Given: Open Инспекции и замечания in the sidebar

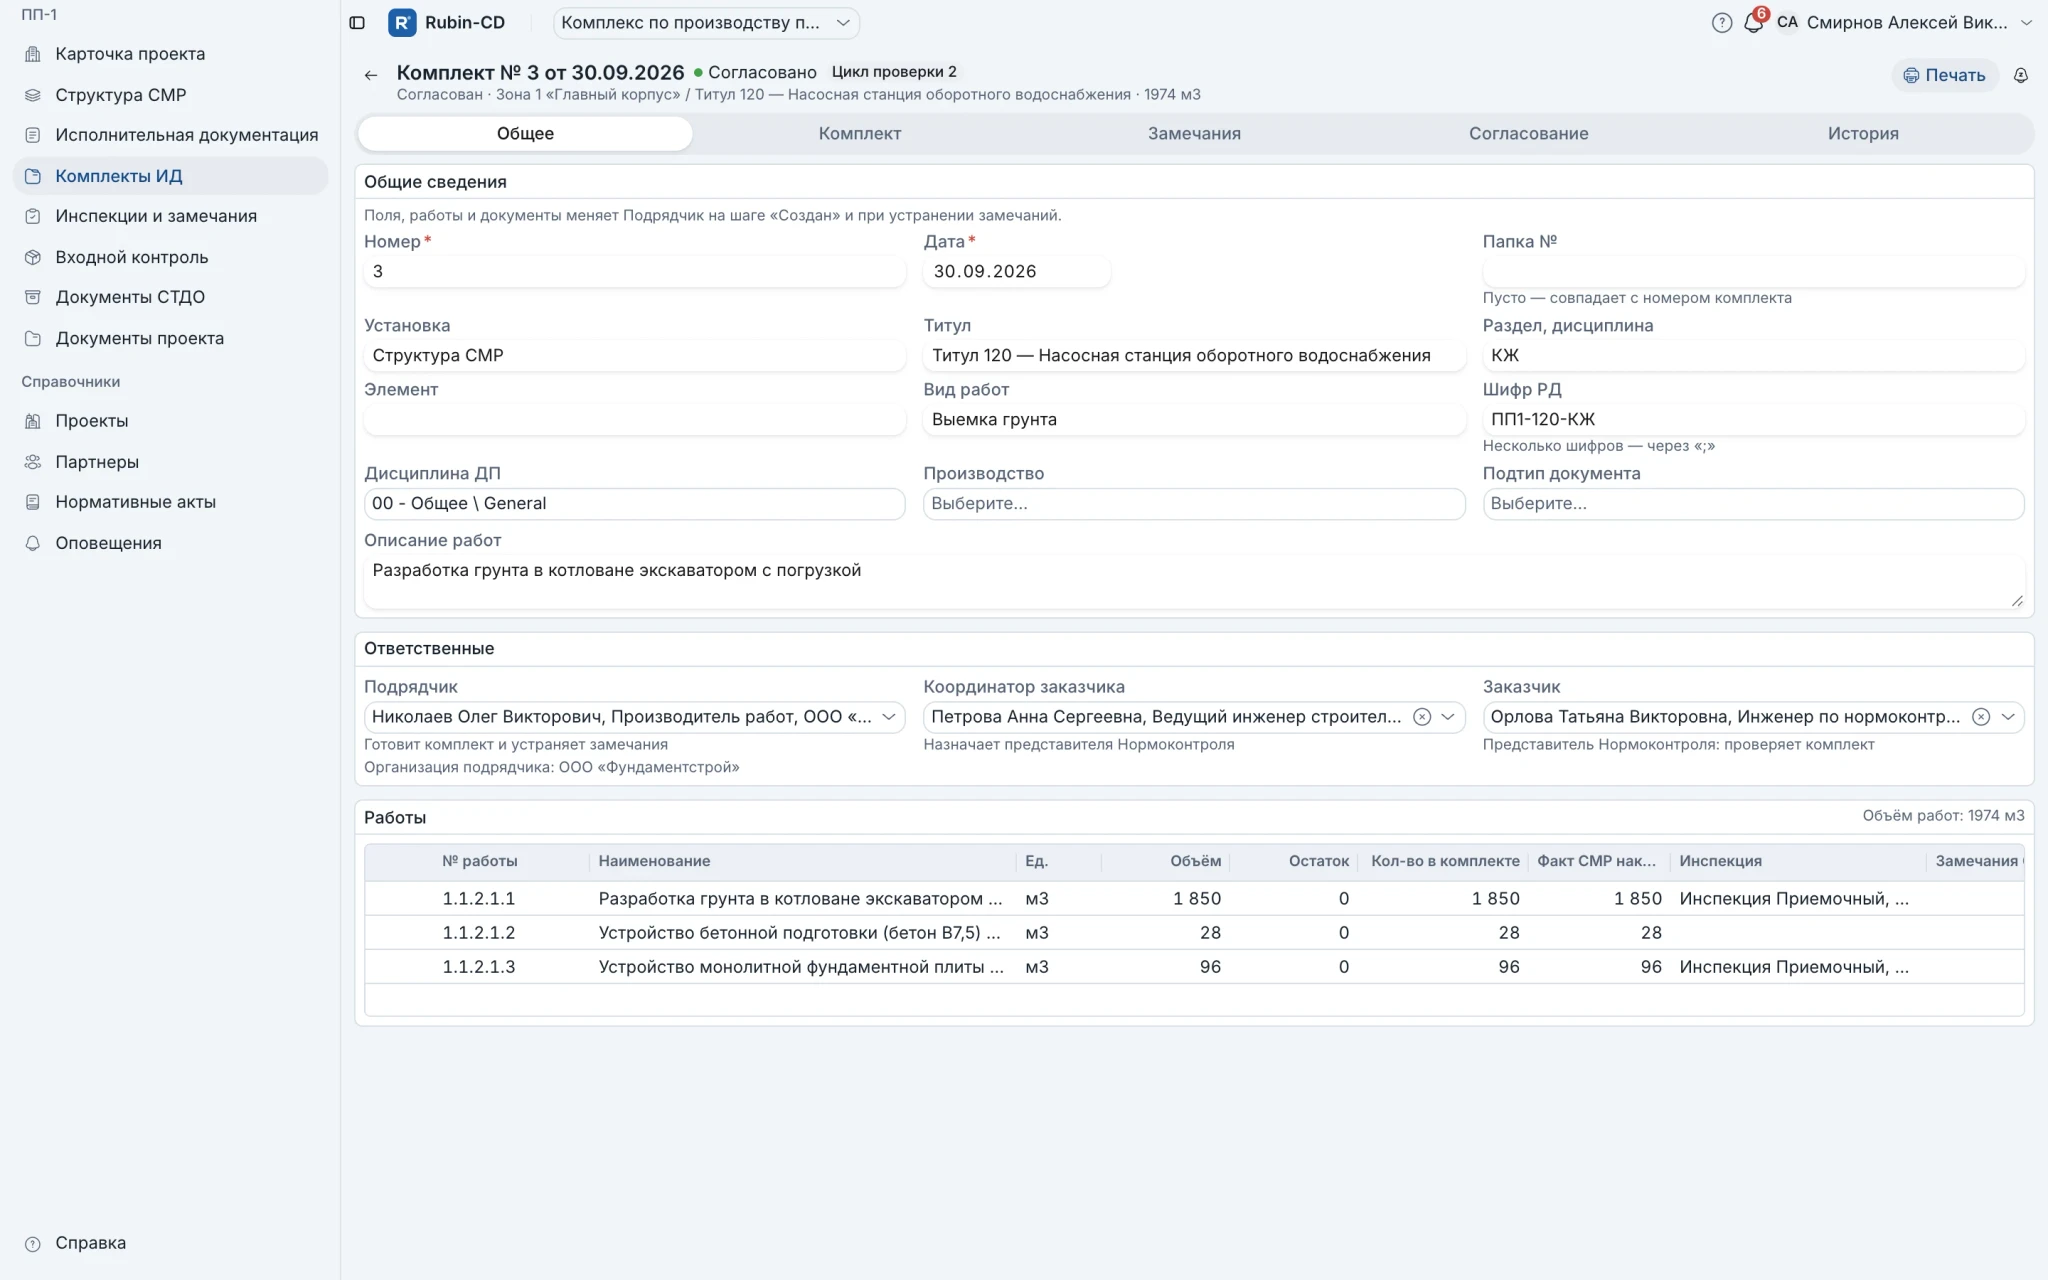Looking at the screenshot, I should pos(156,216).
